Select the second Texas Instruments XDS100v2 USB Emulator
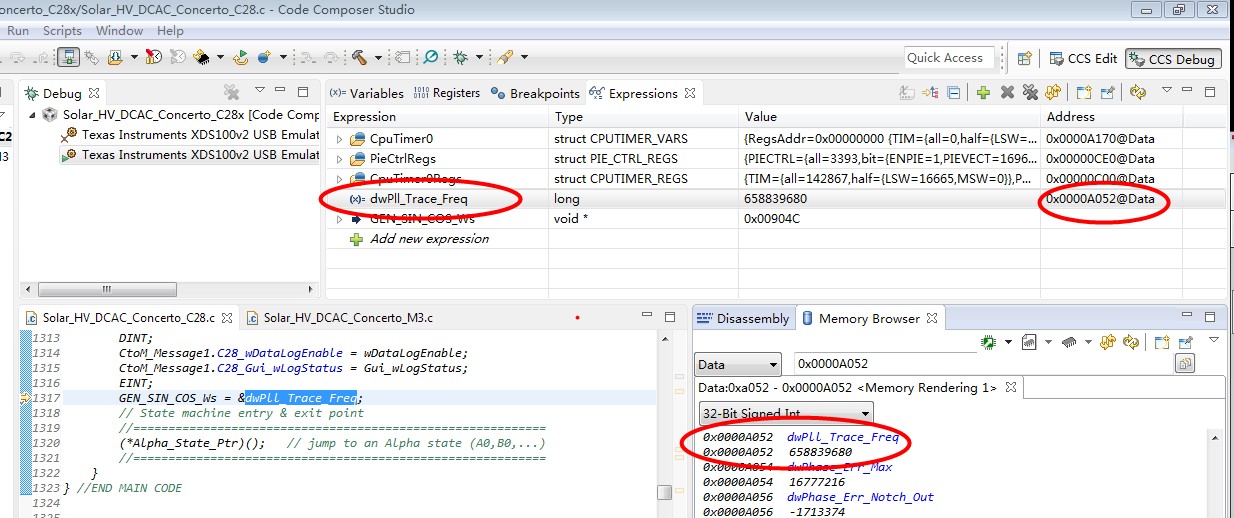This screenshot has height=518, width=1234. (x=190, y=155)
